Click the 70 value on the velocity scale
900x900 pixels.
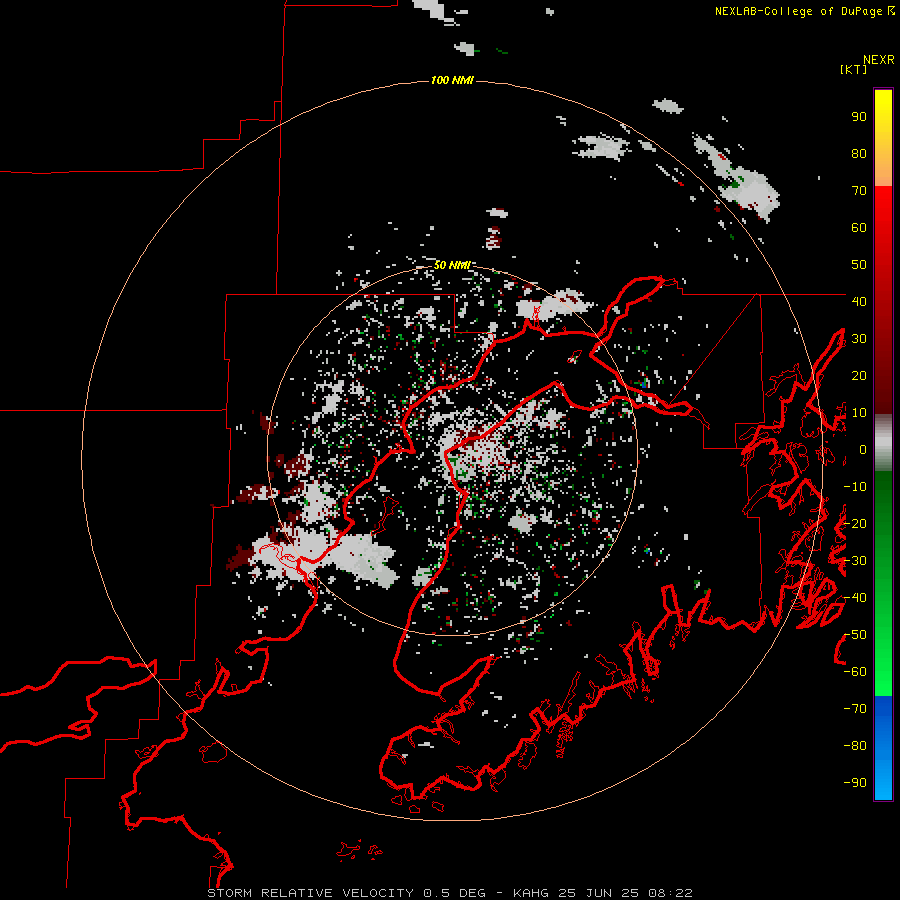[x=859, y=191]
